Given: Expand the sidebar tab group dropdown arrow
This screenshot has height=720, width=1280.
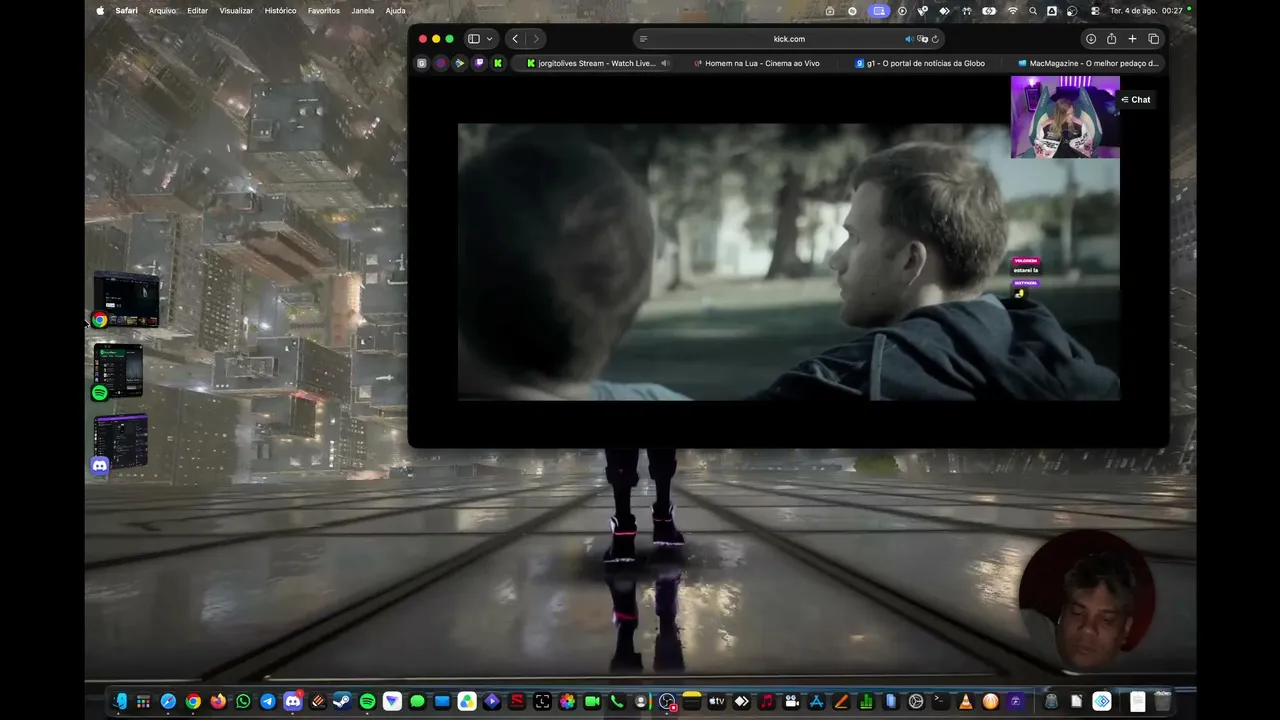Looking at the screenshot, I should click(x=489, y=39).
